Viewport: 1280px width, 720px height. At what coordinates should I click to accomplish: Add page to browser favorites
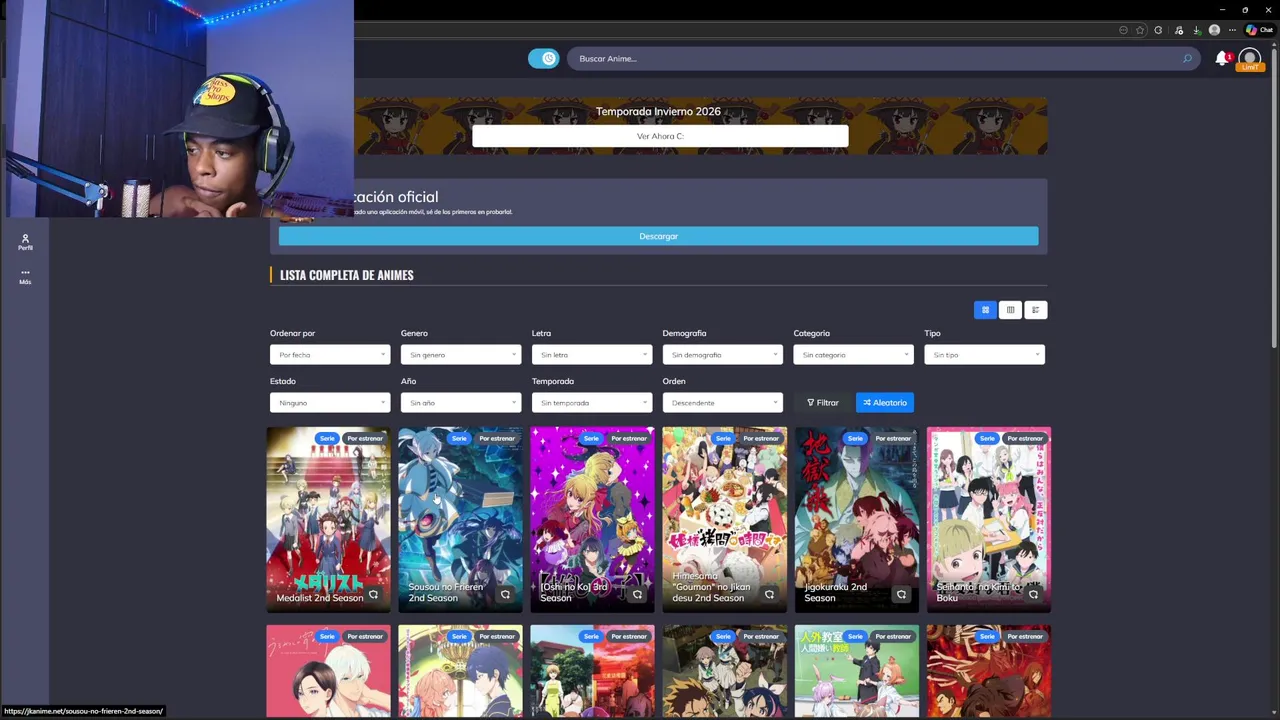click(1140, 30)
